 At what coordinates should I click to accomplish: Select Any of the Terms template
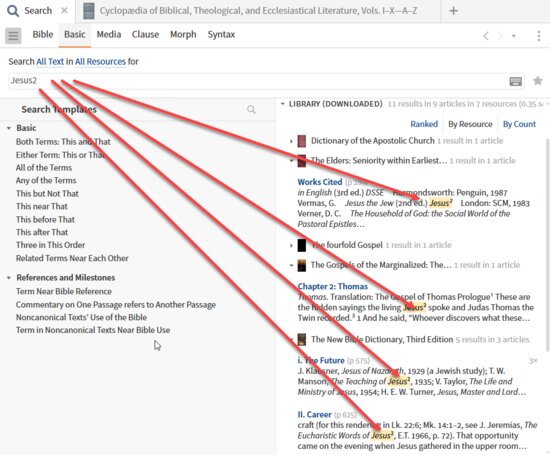46,180
